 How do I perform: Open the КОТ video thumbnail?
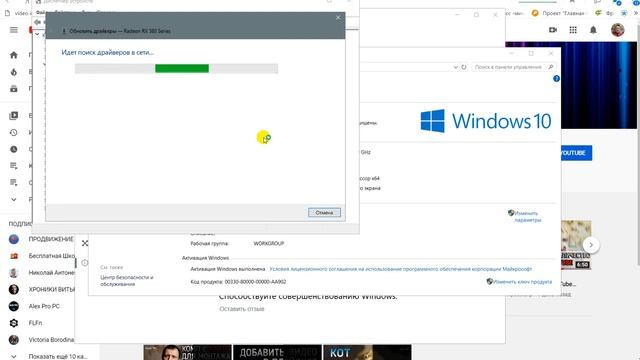tap(367, 353)
